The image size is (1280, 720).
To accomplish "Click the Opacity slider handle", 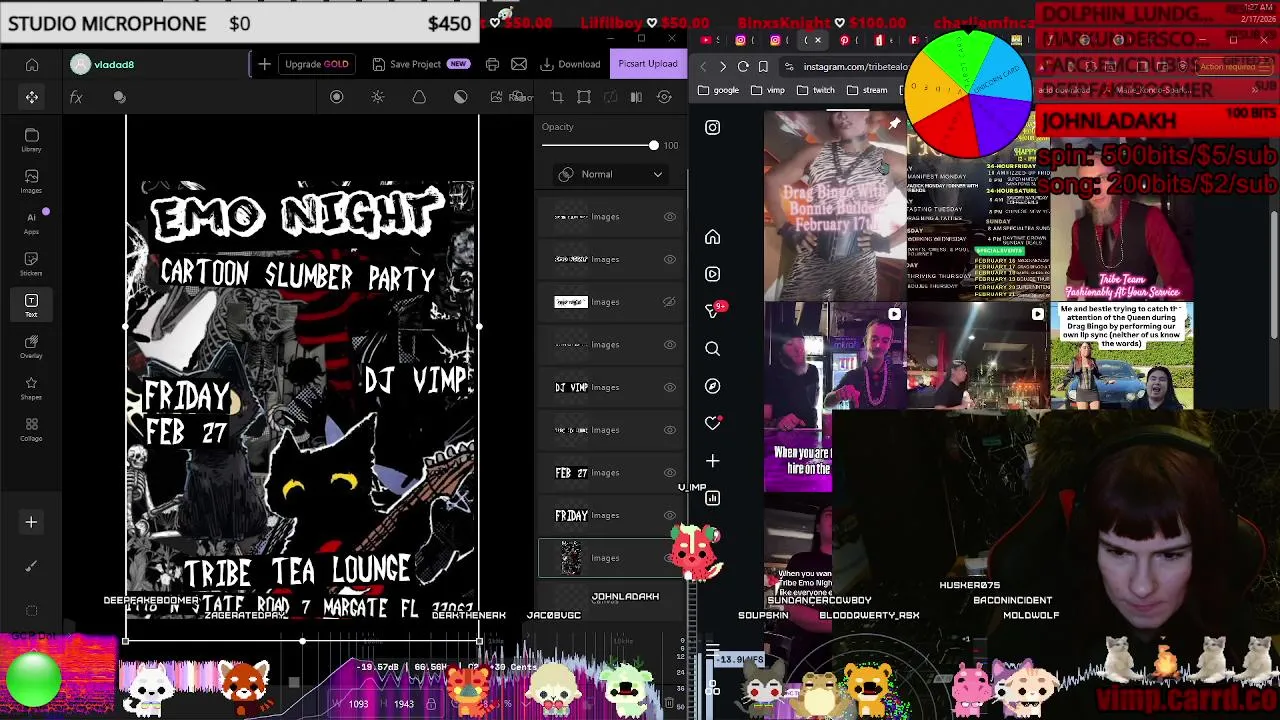I will point(654,146).
